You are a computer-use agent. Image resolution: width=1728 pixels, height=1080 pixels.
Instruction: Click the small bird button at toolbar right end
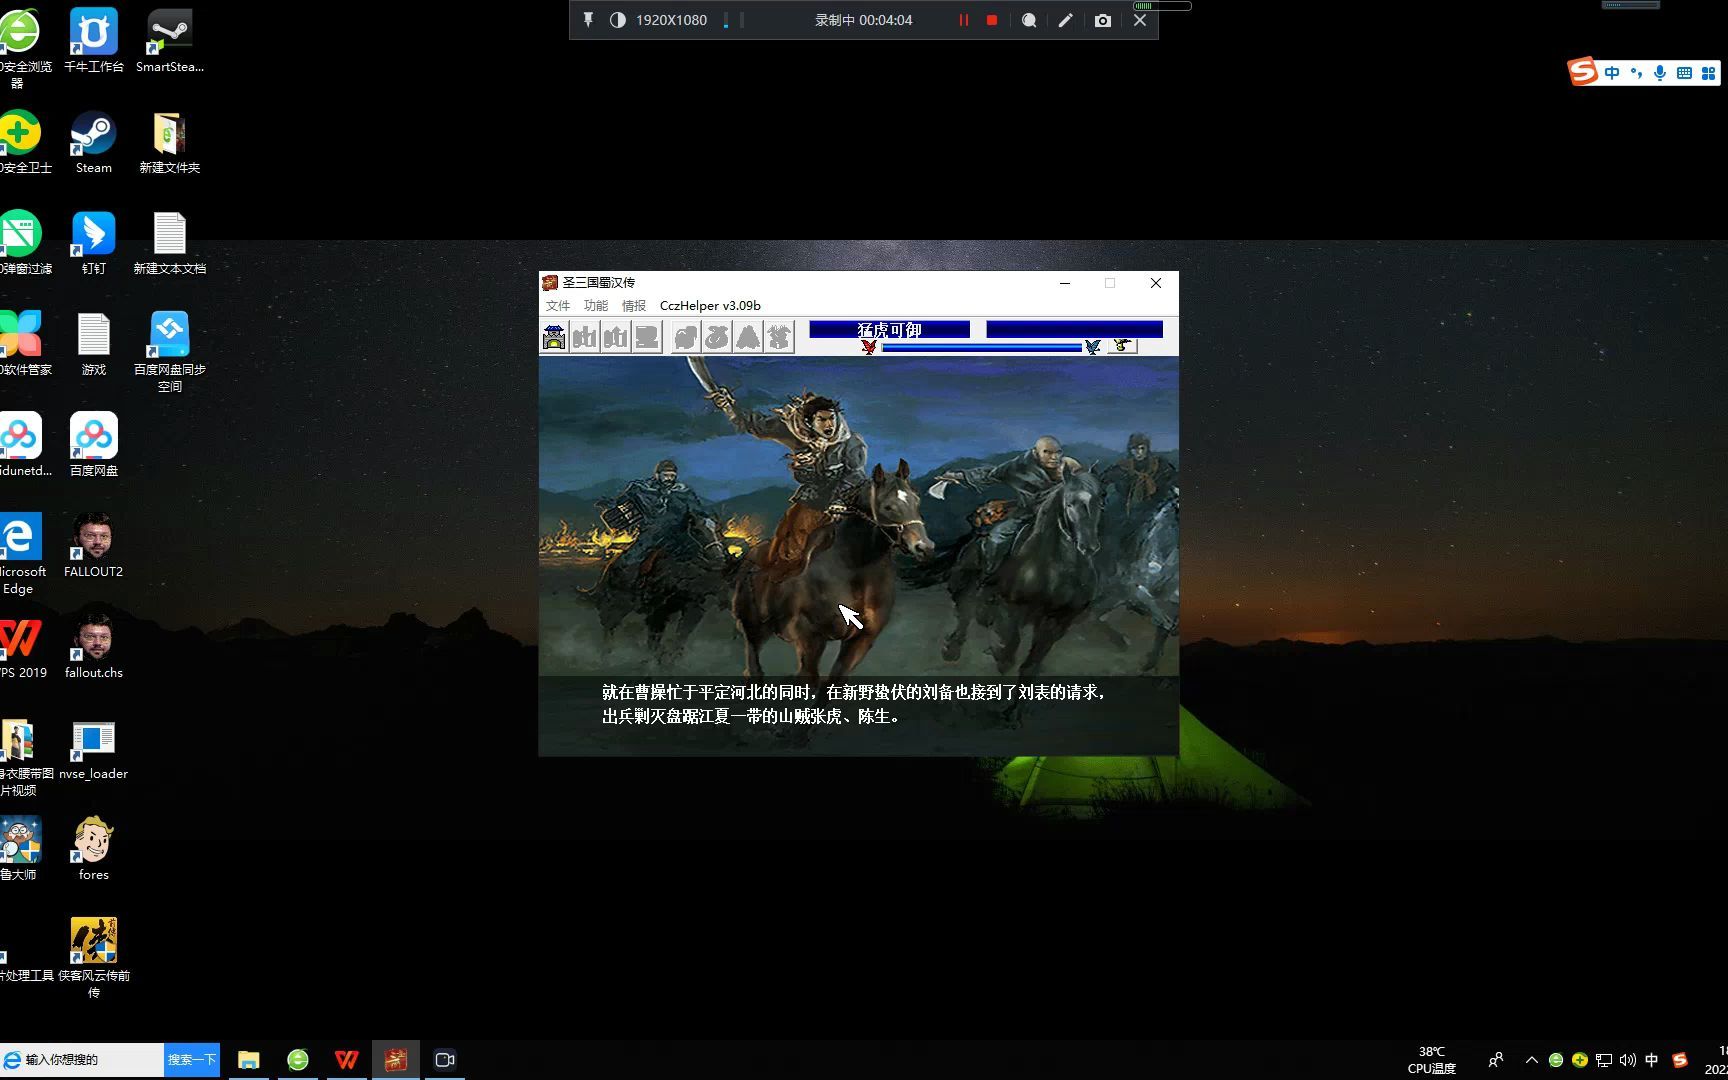click(x=1123, y=346)
